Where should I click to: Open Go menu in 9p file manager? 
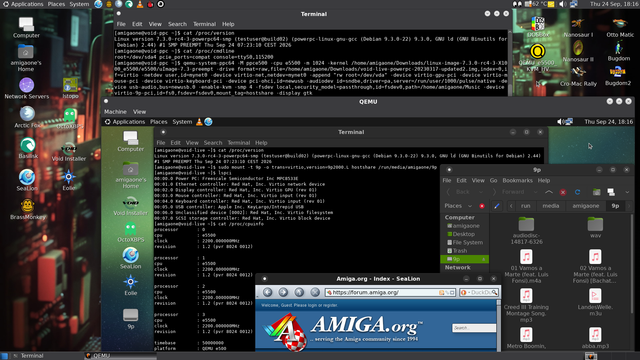click(493, 180)
